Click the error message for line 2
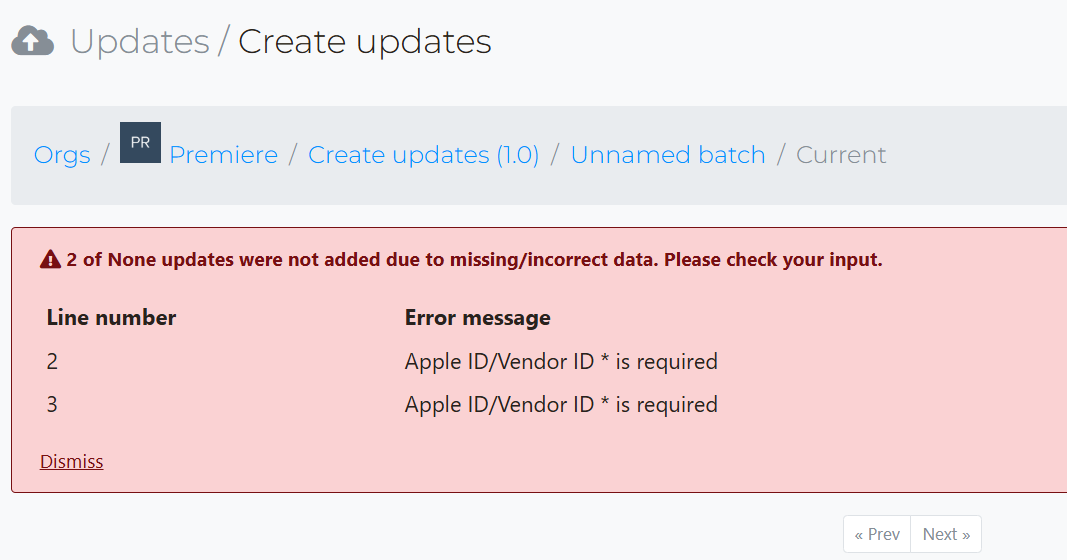Viewport: 1067px width, 560px height. [x=561, y=361]
